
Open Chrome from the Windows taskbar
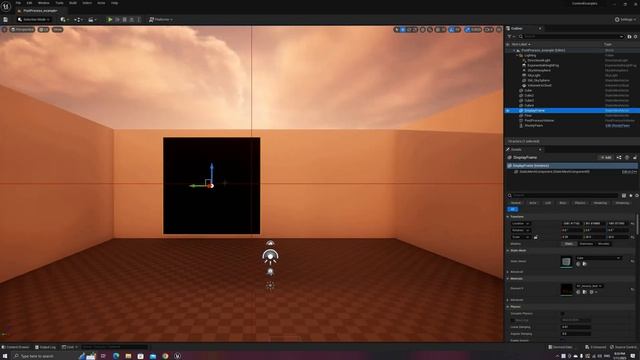165,356
